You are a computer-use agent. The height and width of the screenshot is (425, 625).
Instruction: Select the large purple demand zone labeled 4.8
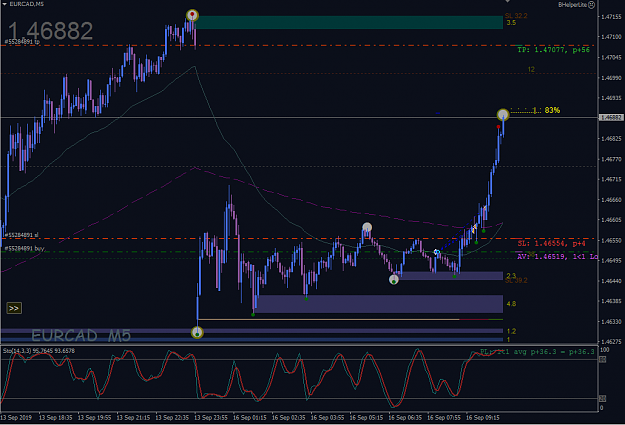coord(379,304)
